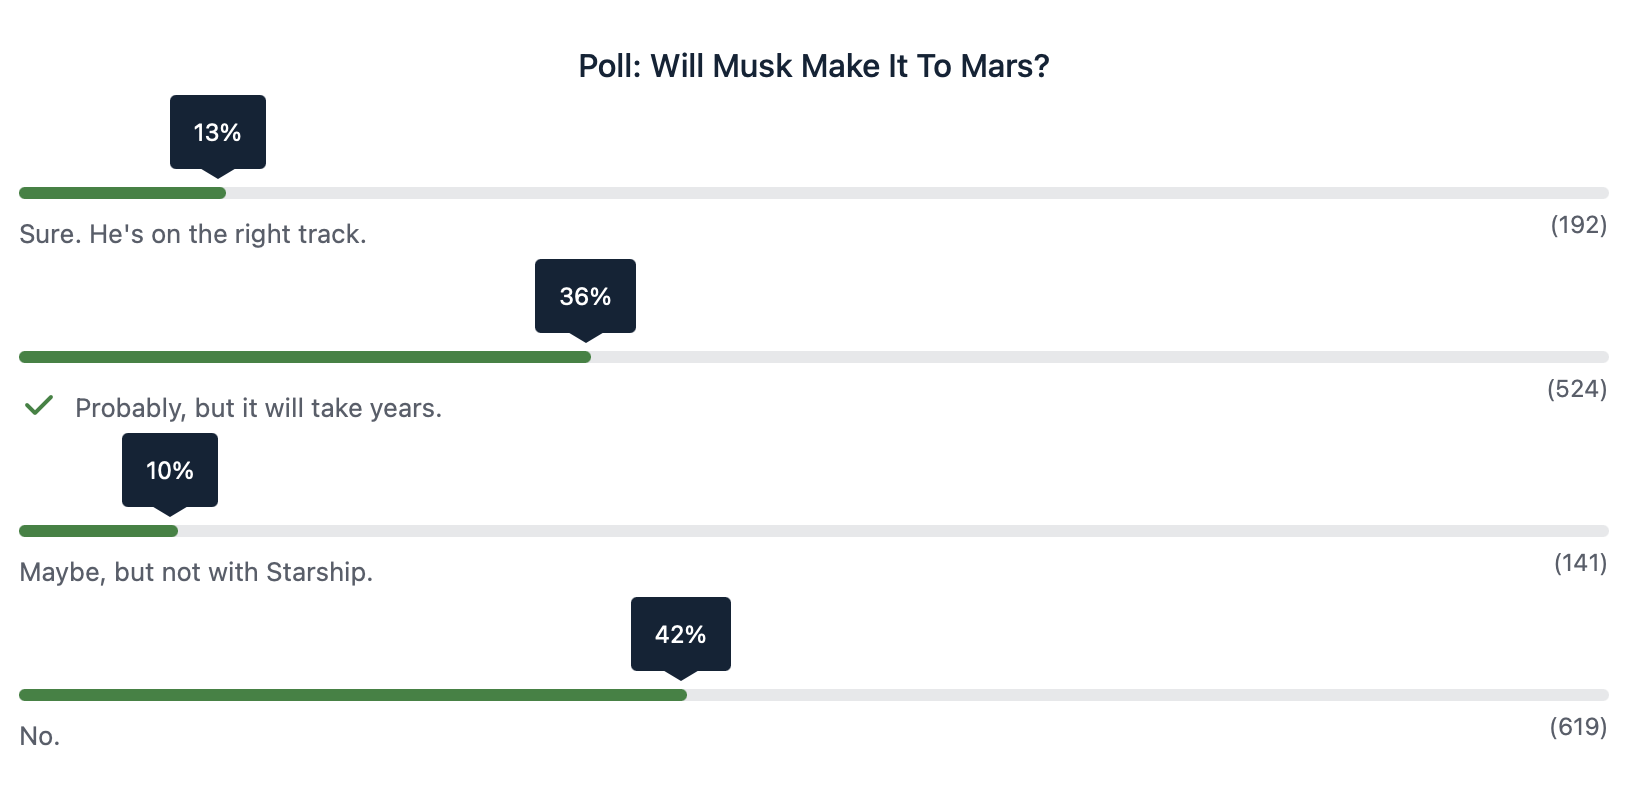
Task: Click the green bar for 'Sure' option
Action: (x=122, y=193)
